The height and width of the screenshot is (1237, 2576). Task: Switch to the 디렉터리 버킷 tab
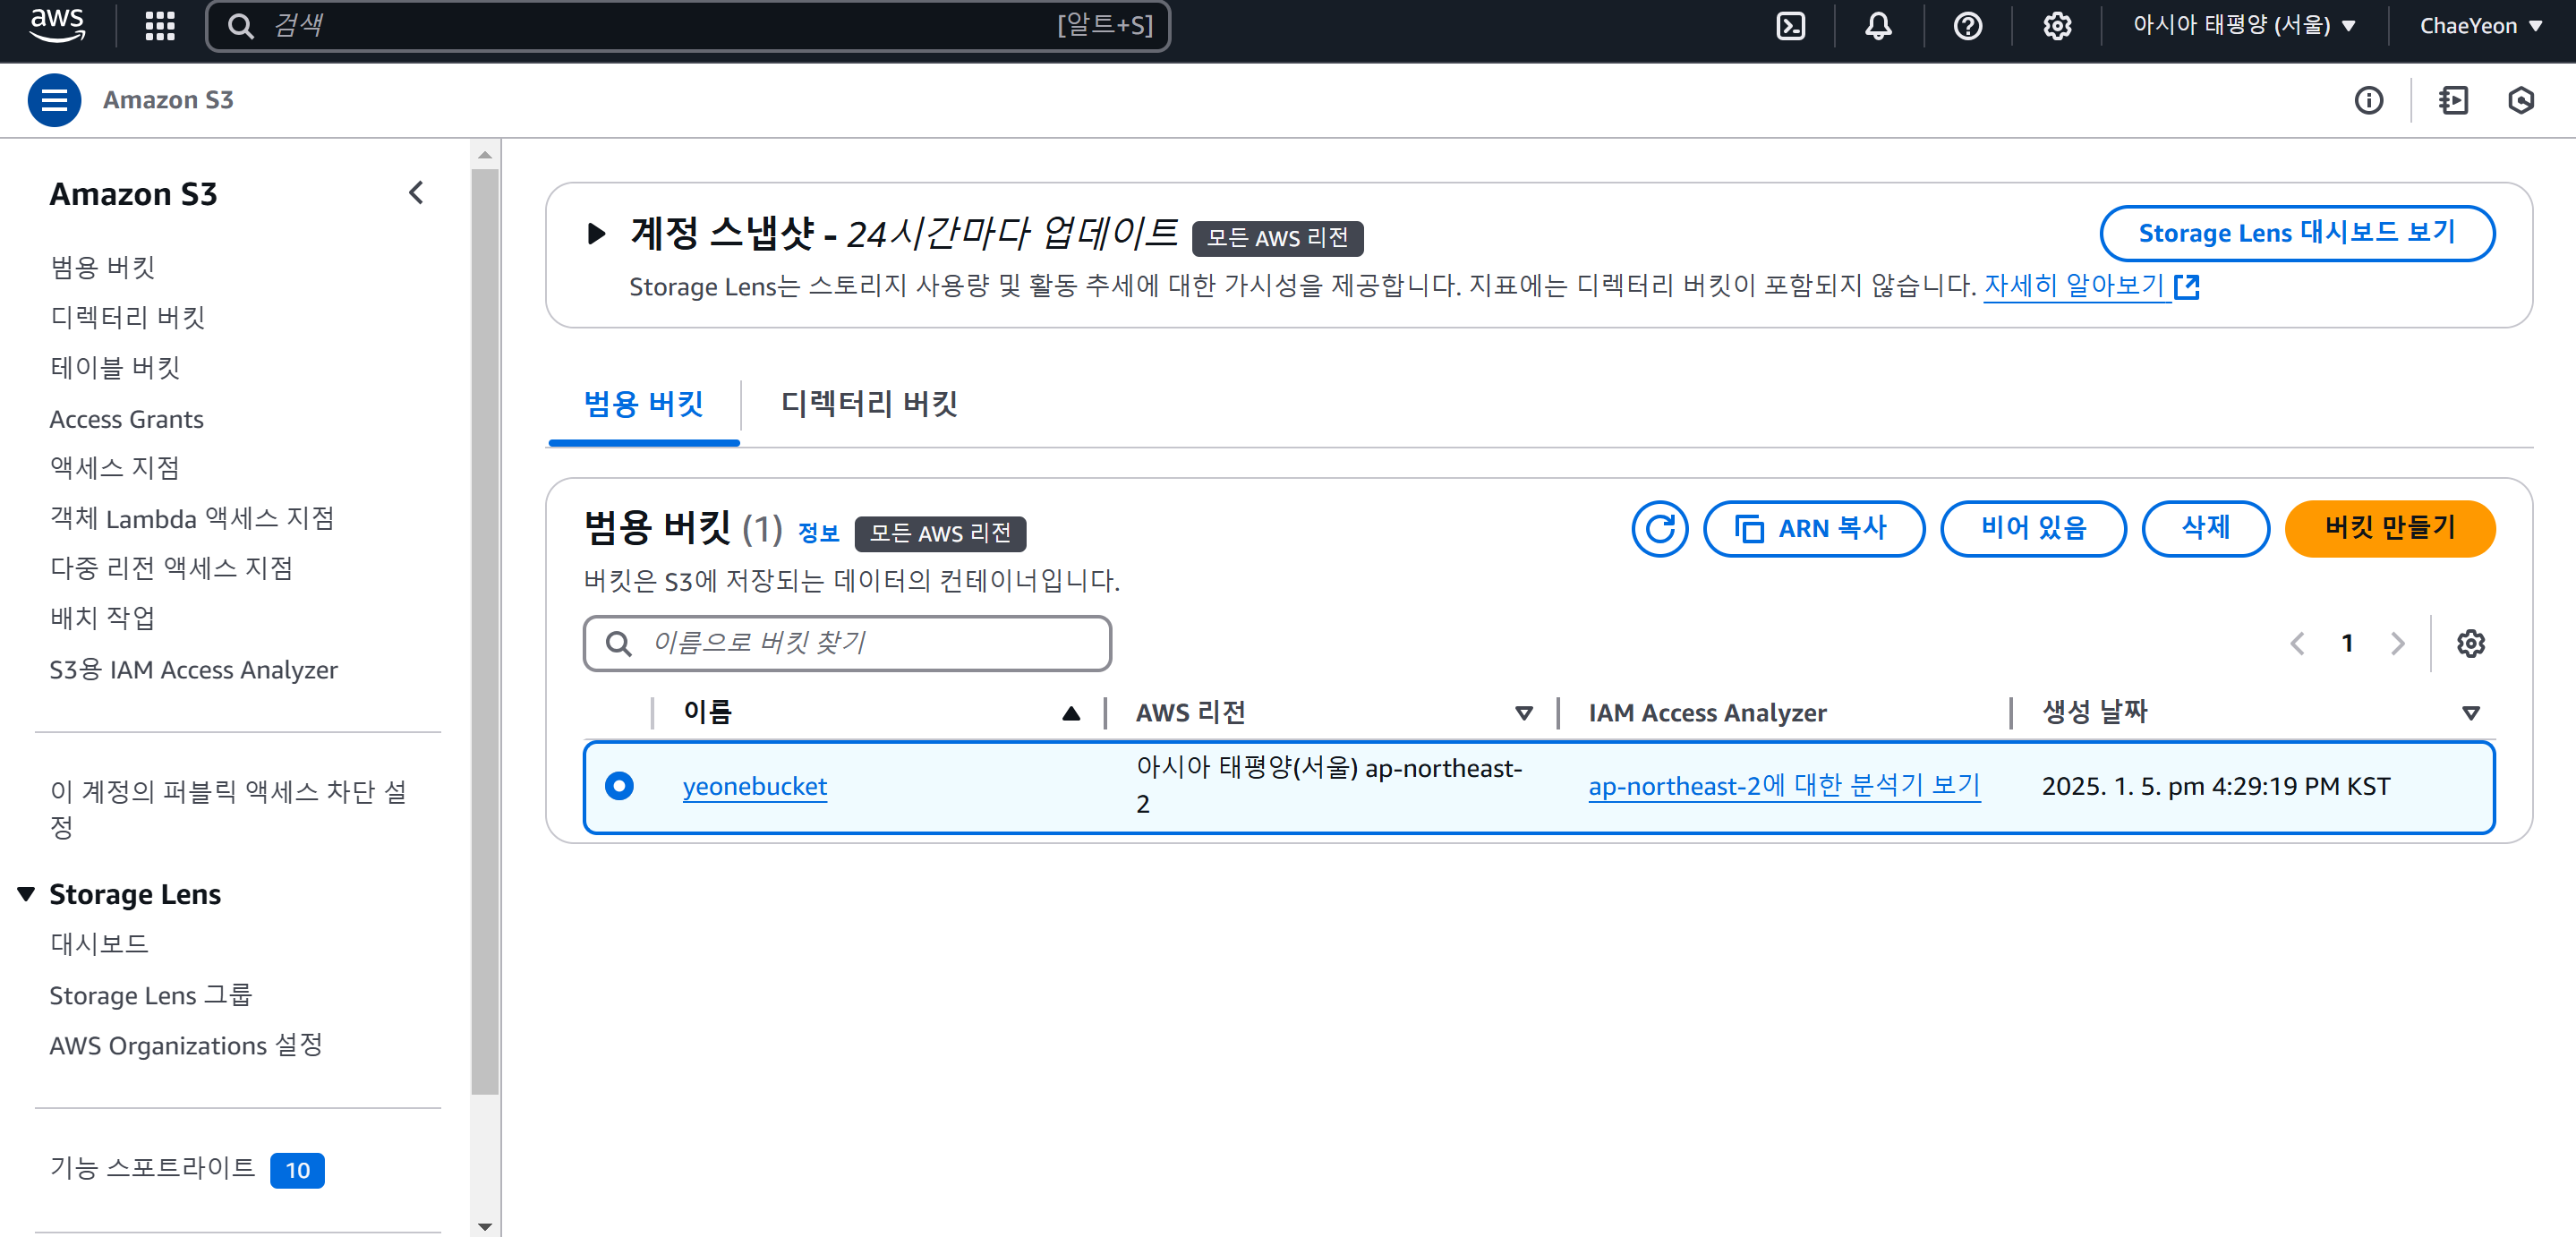868,404
